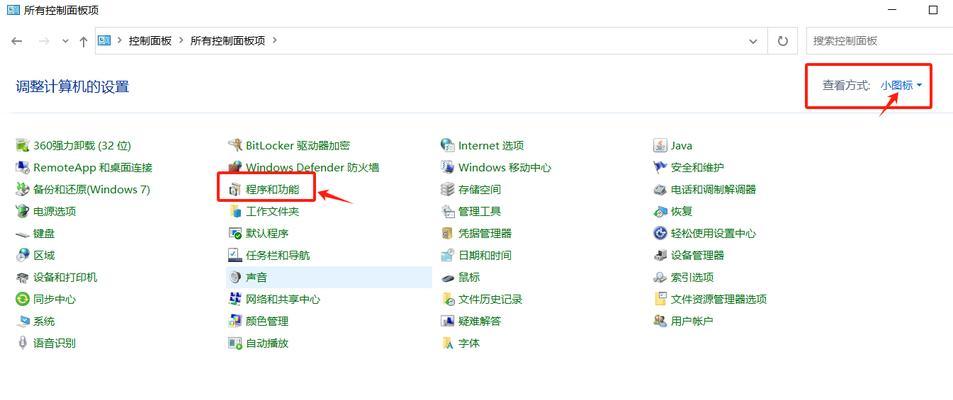Click the 颜色管理 icon
Viewport: 953px width, 400px height.
235,321
